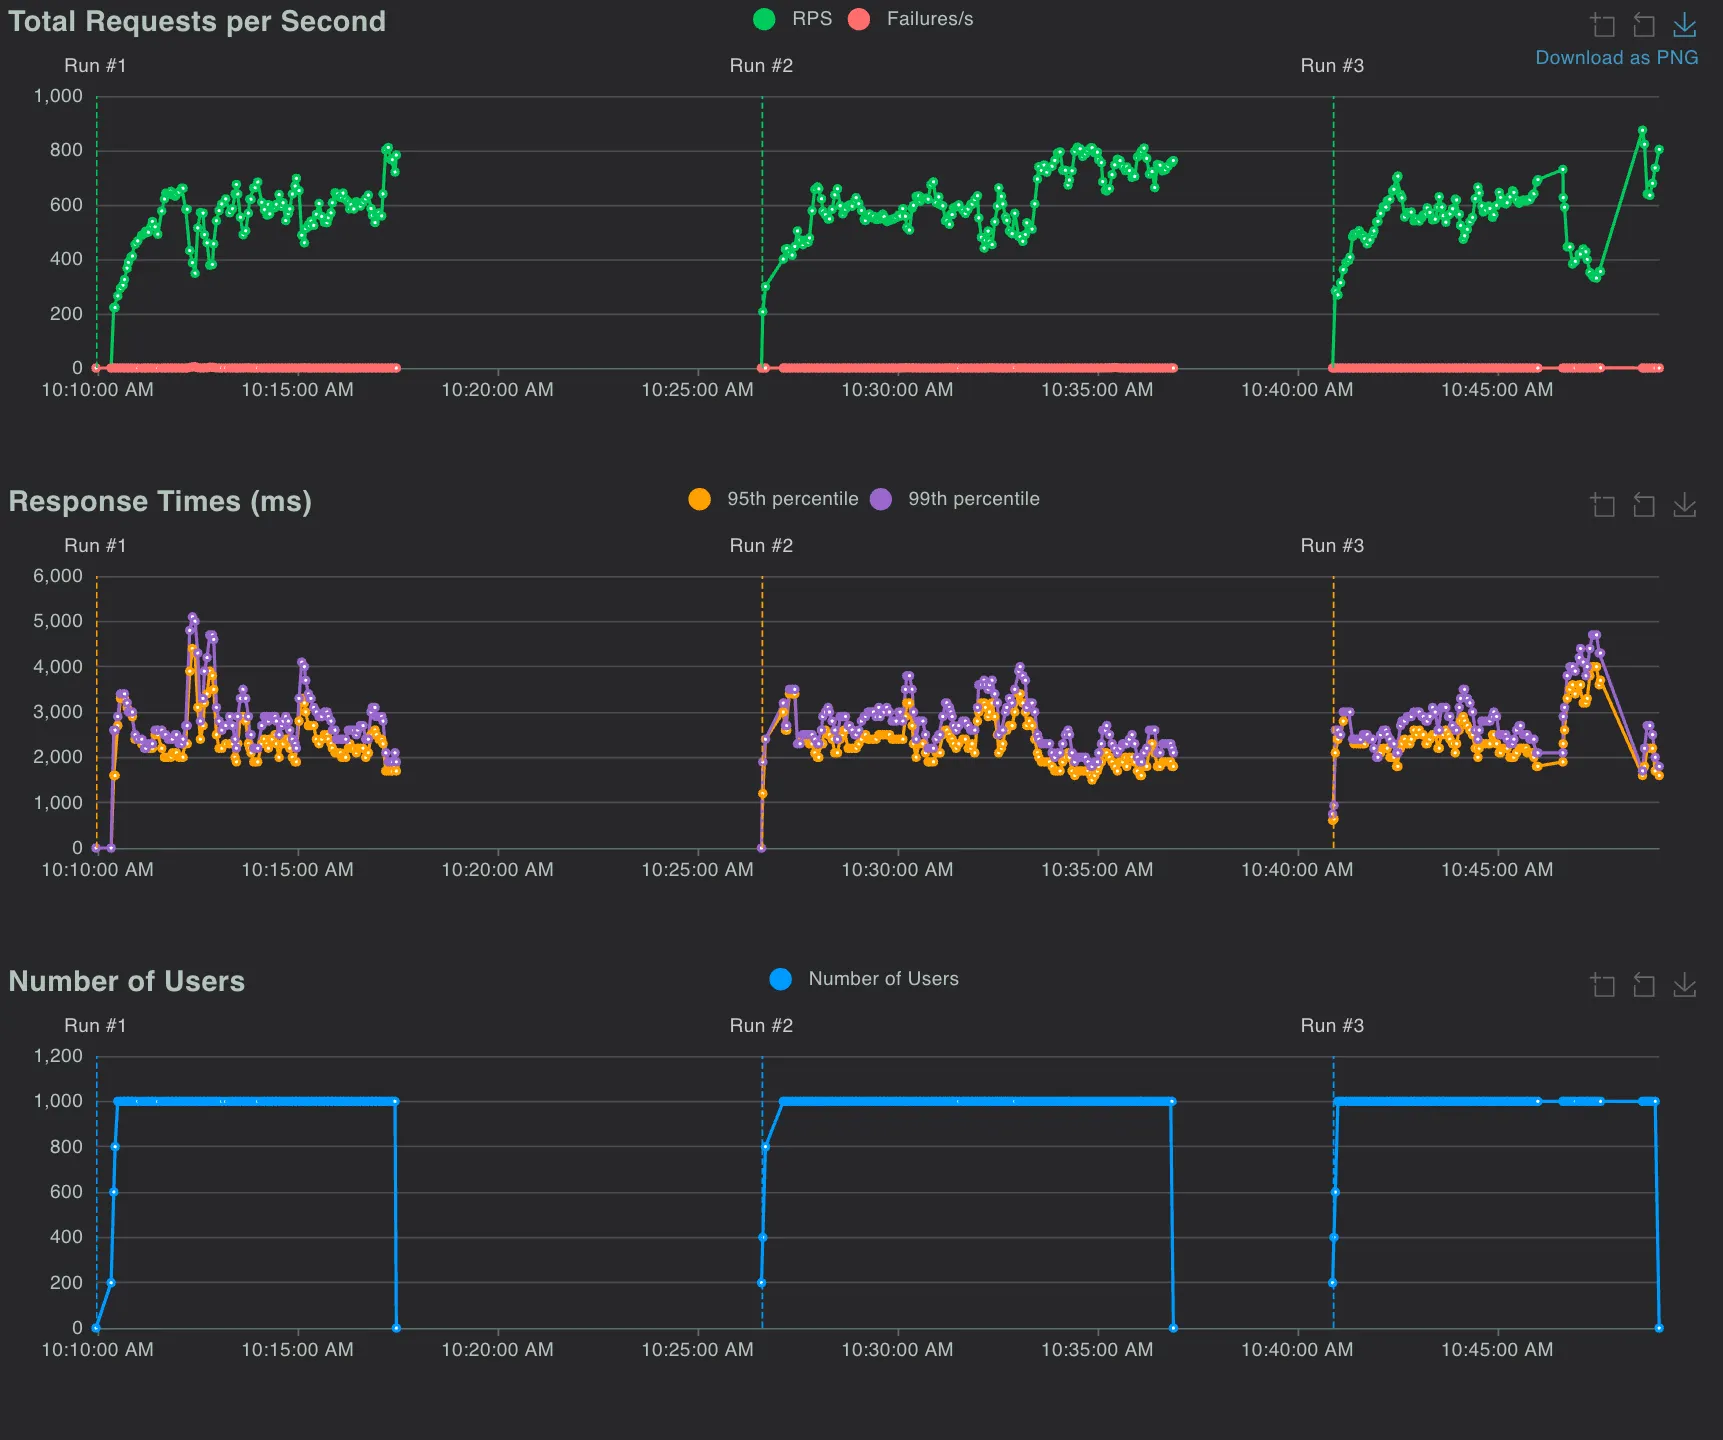Click the 6,000 y-axis label on Response Times
Image resolution: width=1723 pixels, height=1440 pixels.
tap(58, 576)
